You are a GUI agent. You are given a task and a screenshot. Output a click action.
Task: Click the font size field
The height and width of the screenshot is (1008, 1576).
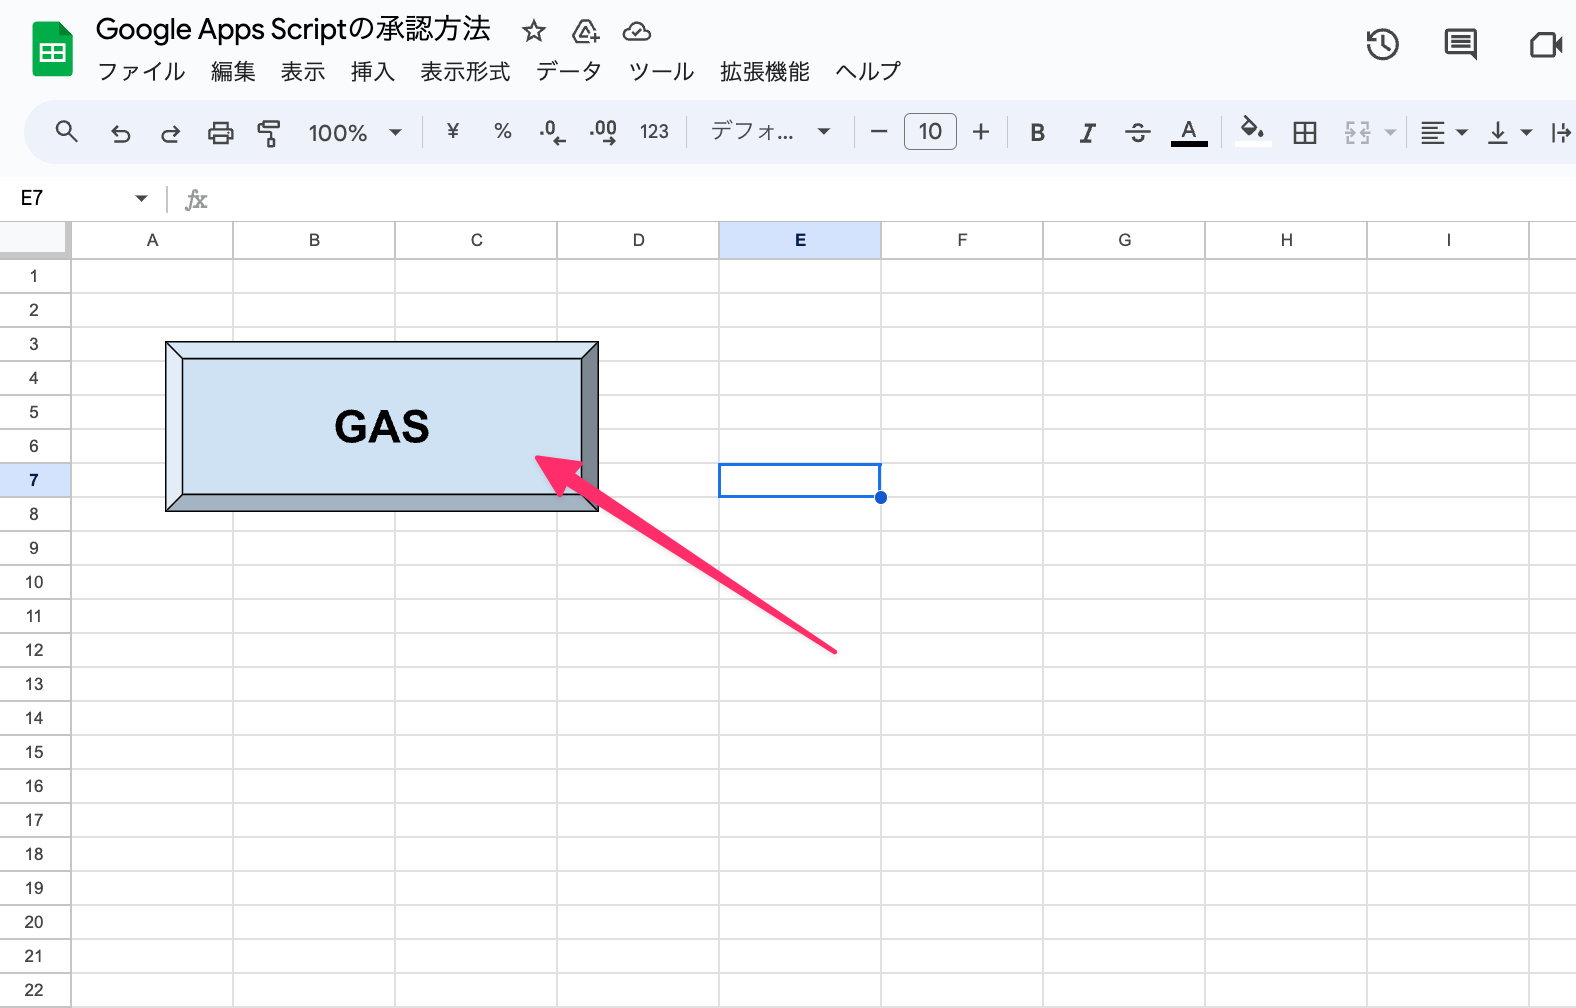(x=930, y=132)
